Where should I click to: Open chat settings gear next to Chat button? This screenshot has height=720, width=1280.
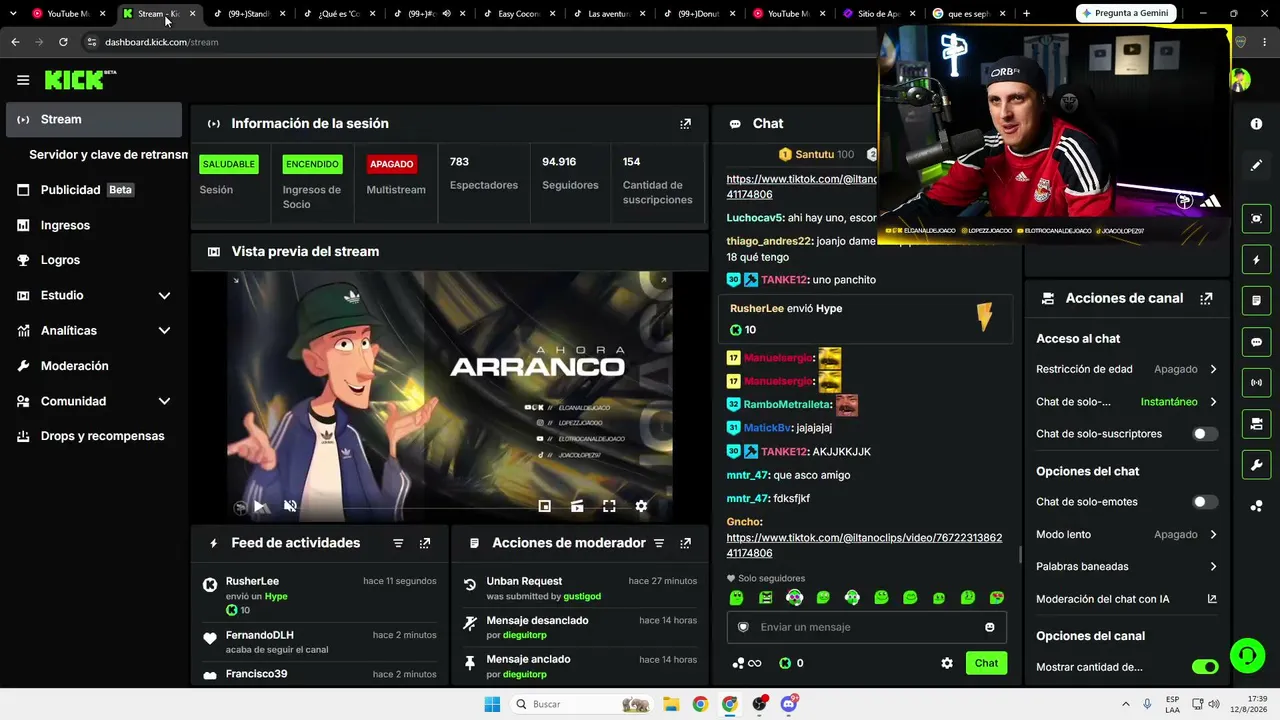point(947,663)
